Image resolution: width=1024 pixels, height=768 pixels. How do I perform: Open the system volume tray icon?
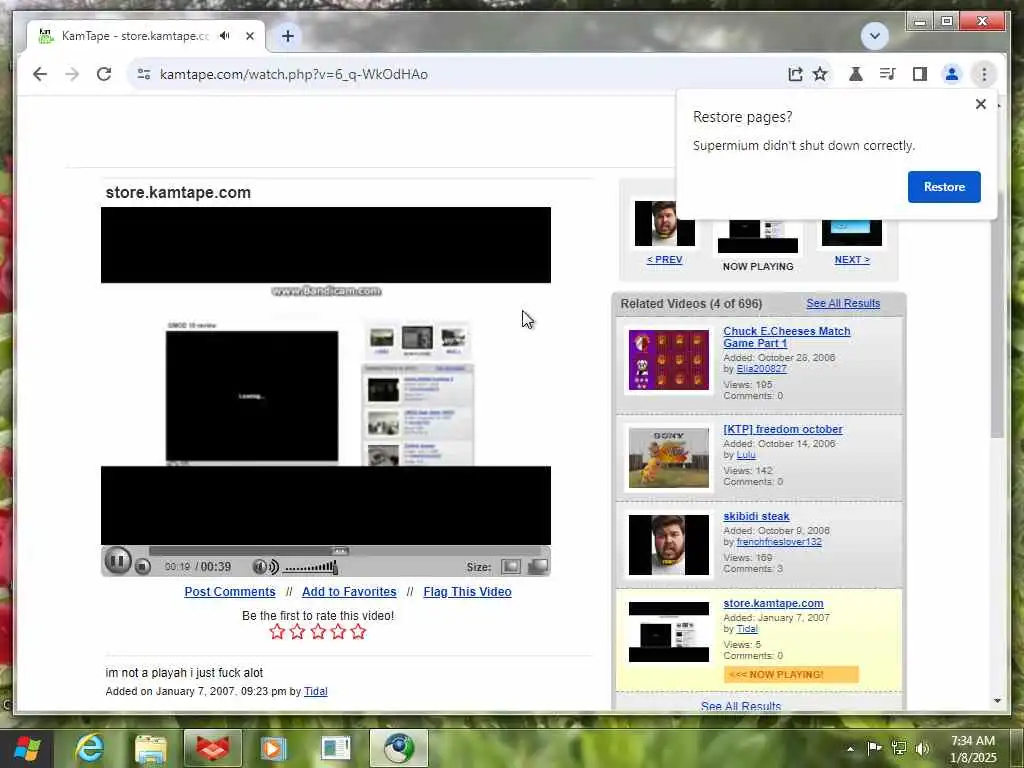coord(923,748)
